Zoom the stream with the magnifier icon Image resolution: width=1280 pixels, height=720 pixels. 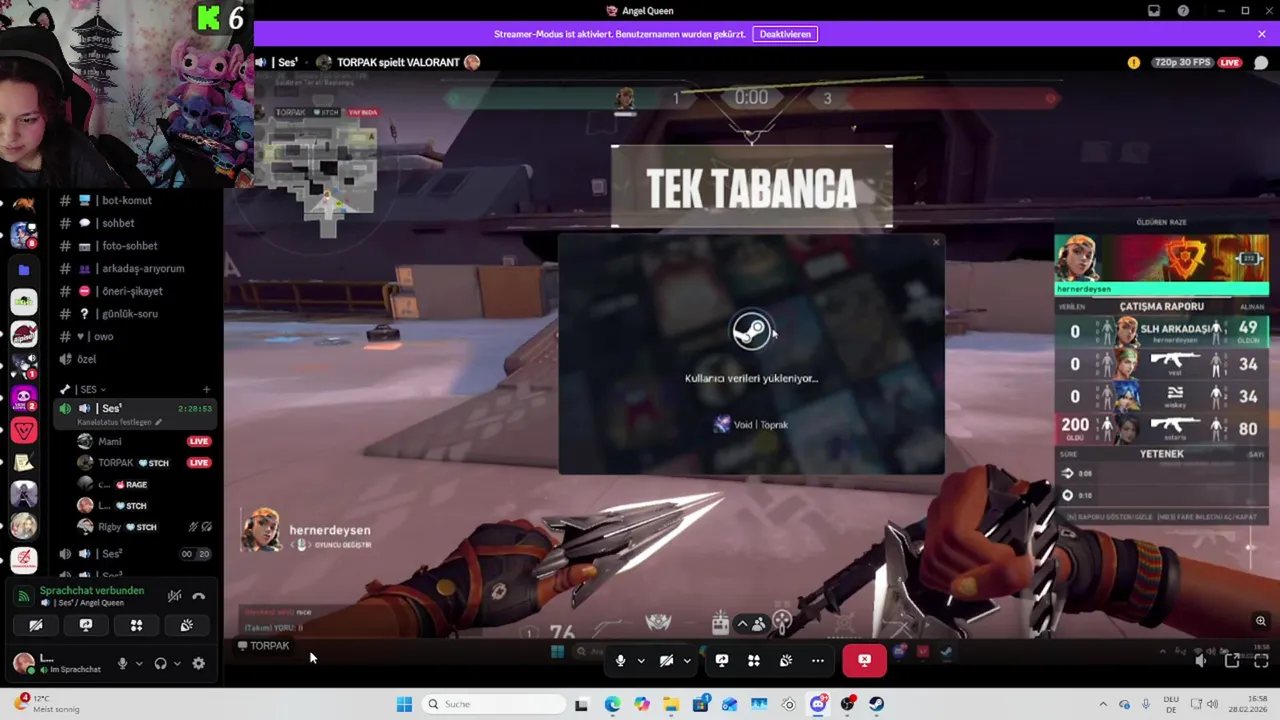(x=1261, y=621)
